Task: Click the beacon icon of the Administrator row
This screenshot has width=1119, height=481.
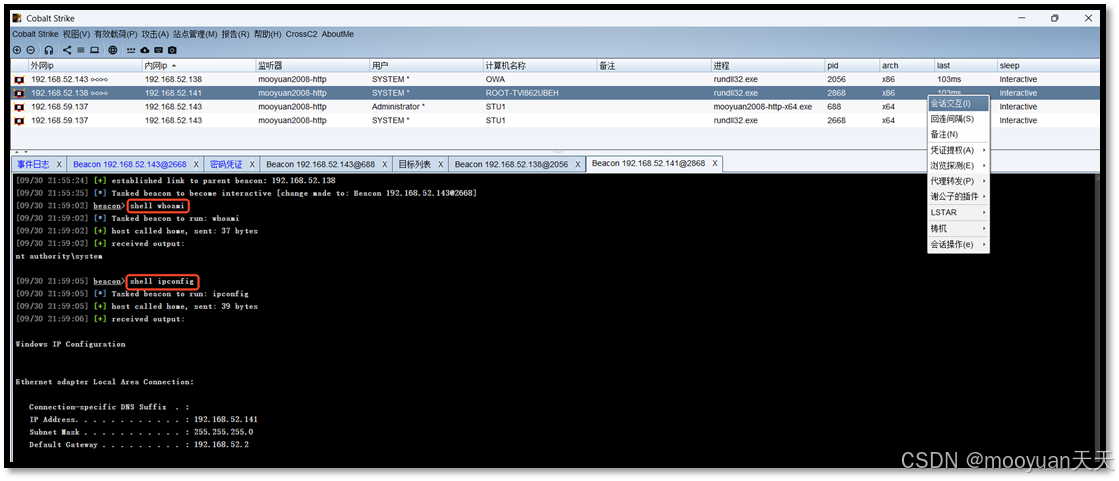Action: click(x=19, y=107)
